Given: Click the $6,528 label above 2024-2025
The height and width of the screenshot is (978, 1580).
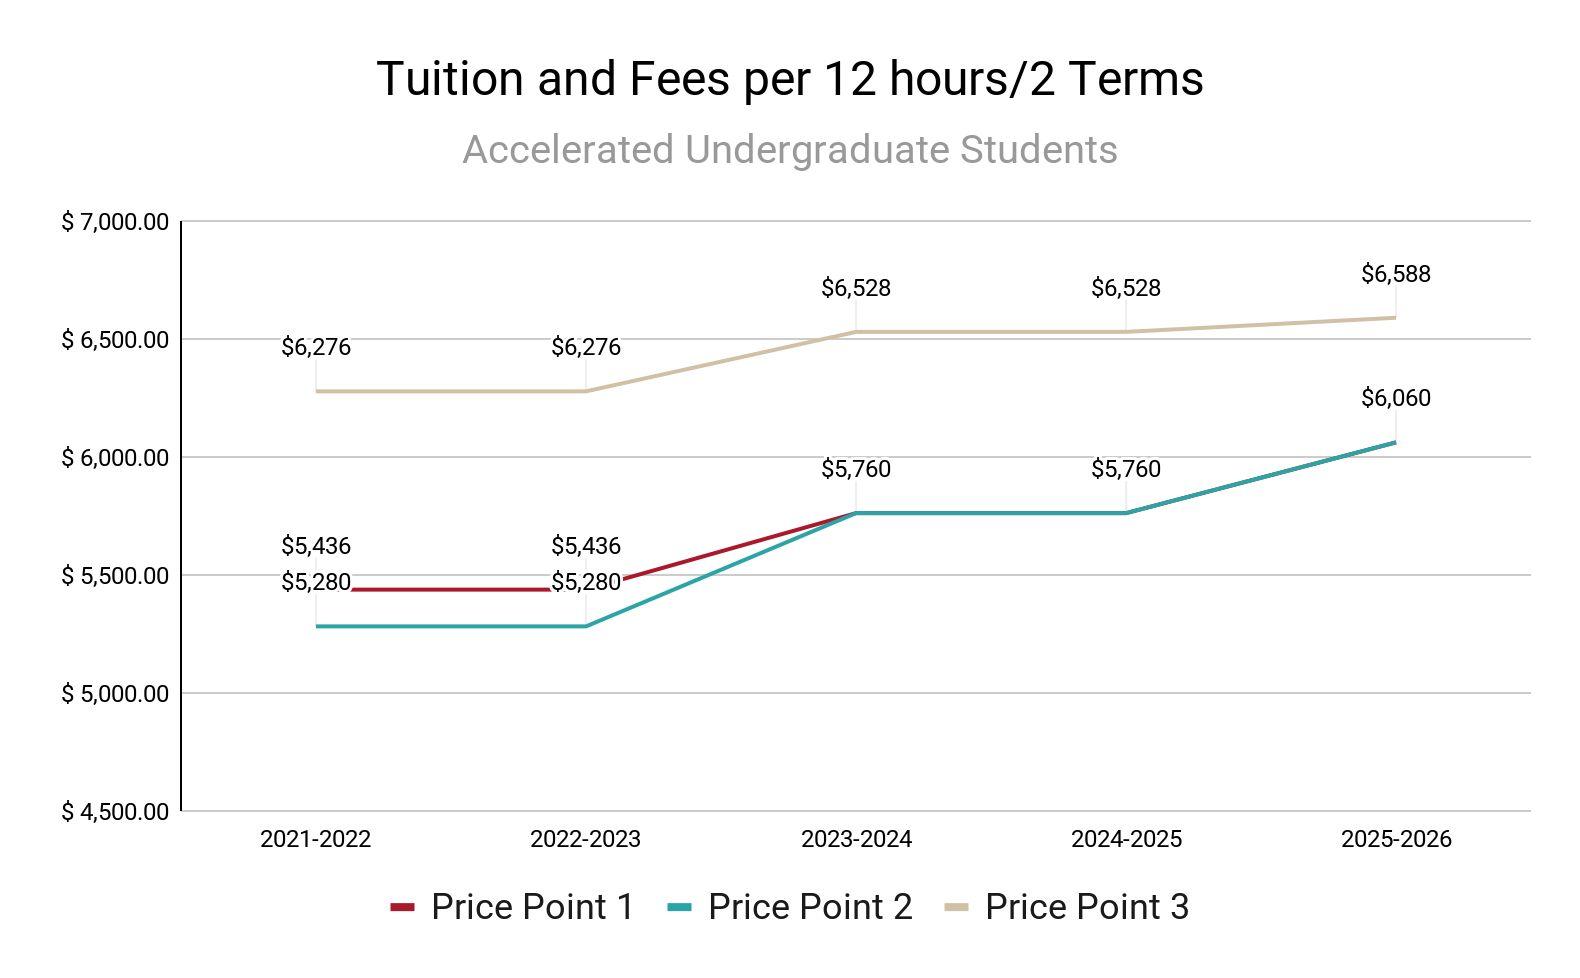Looking at the screenshot, I should pyautogui.click(x=1125, y=288).
